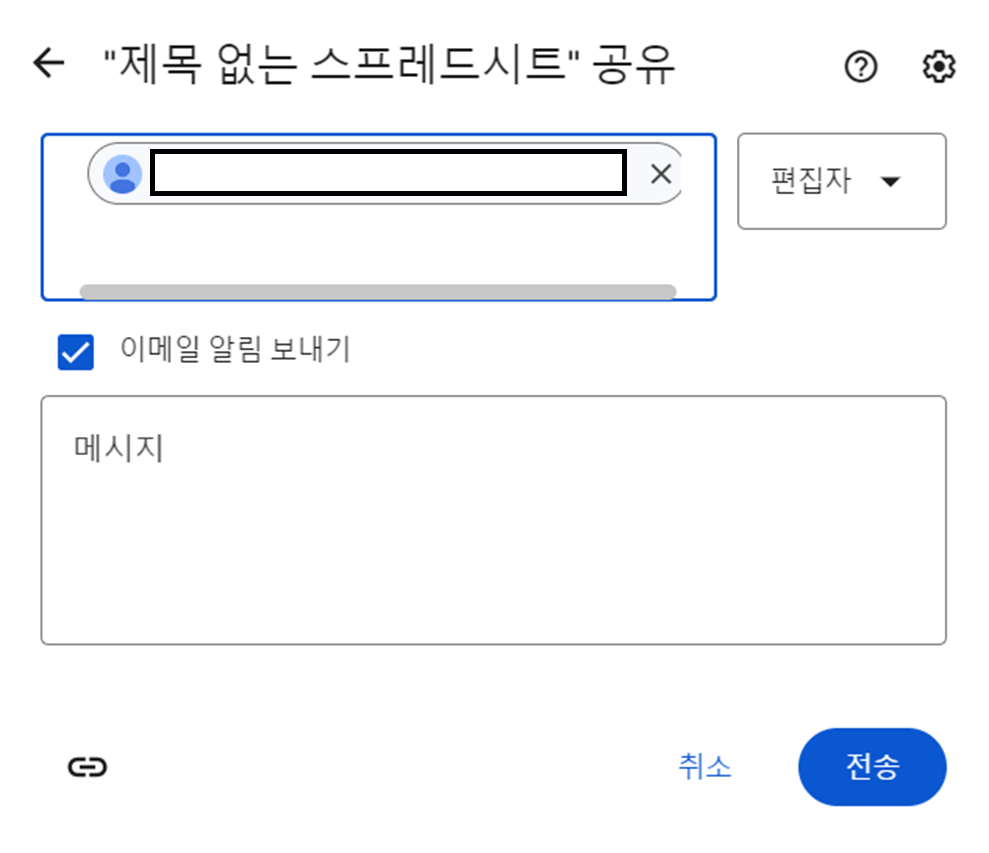The height and width of the screenshot is (853, 989).
Task: Click the checkmark icon beside 이메일 알림 보내기
Action: [x=76, y=351]
